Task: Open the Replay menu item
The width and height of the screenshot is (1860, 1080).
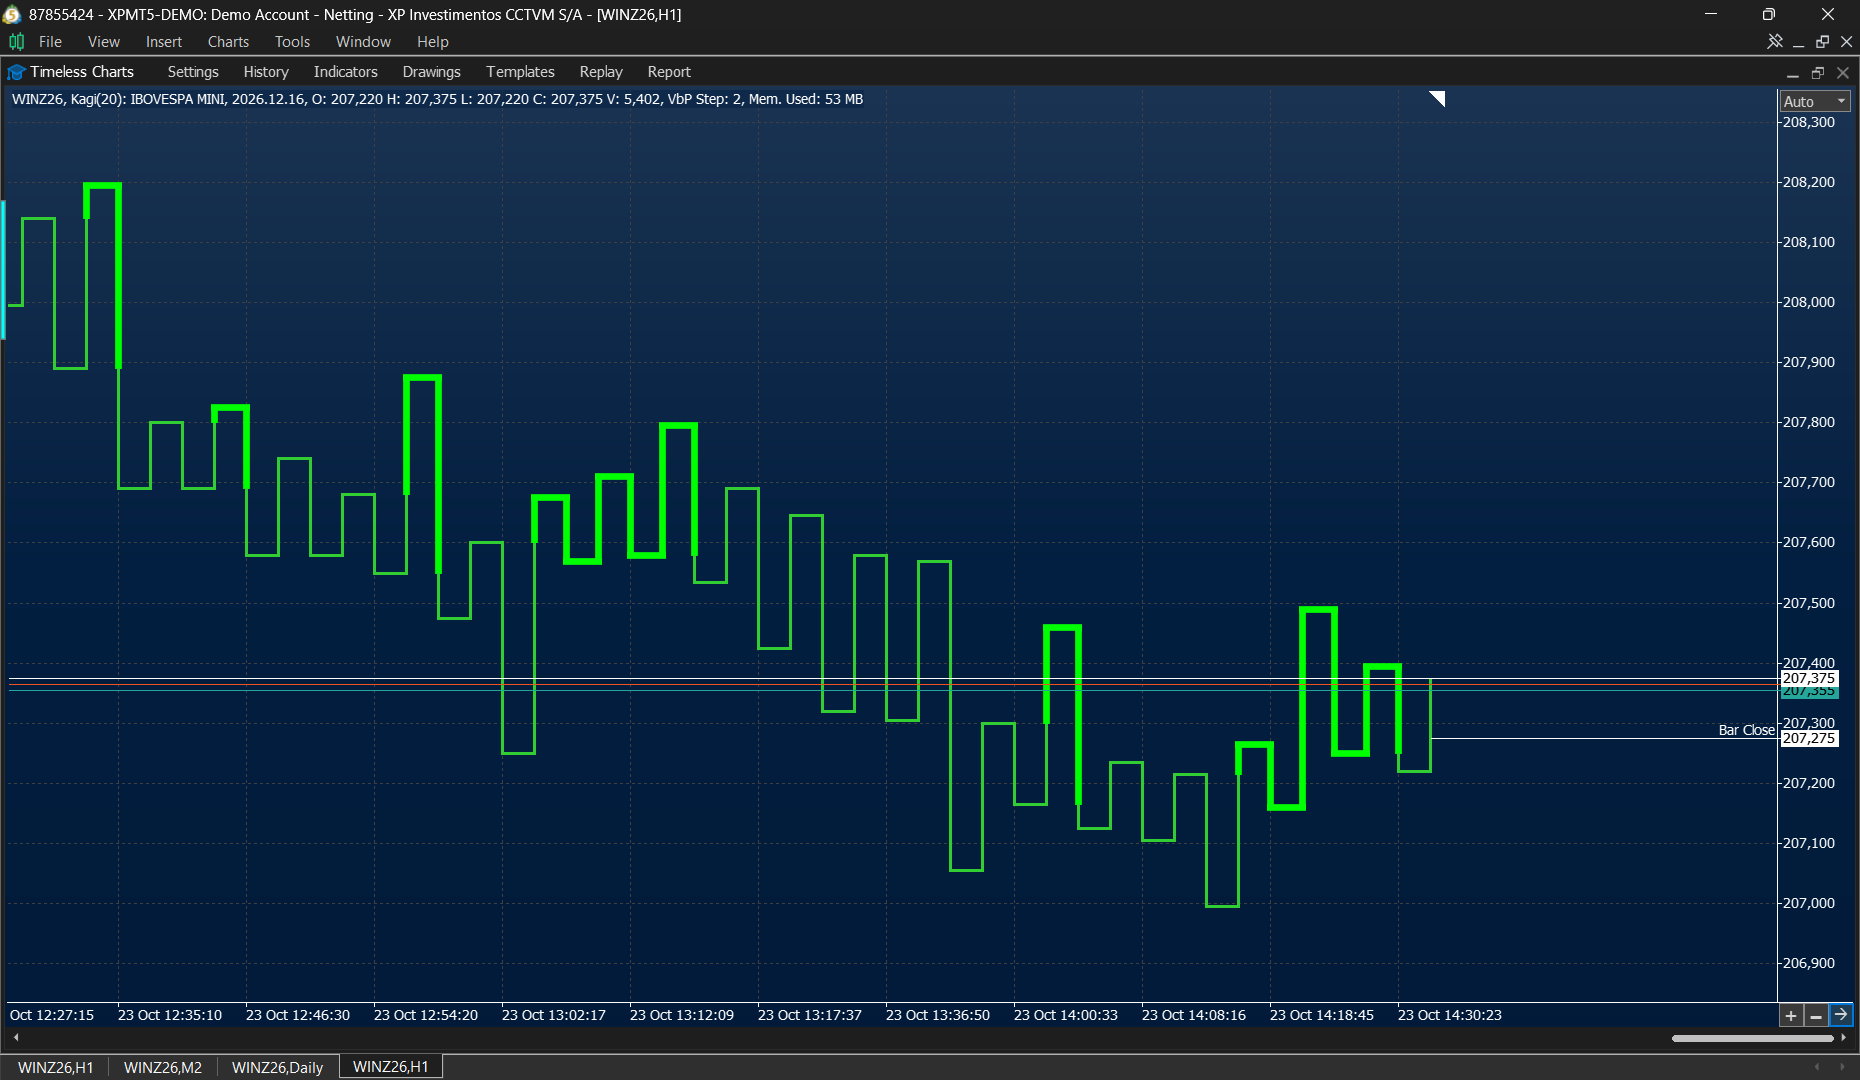Action: tap(601, 72)
